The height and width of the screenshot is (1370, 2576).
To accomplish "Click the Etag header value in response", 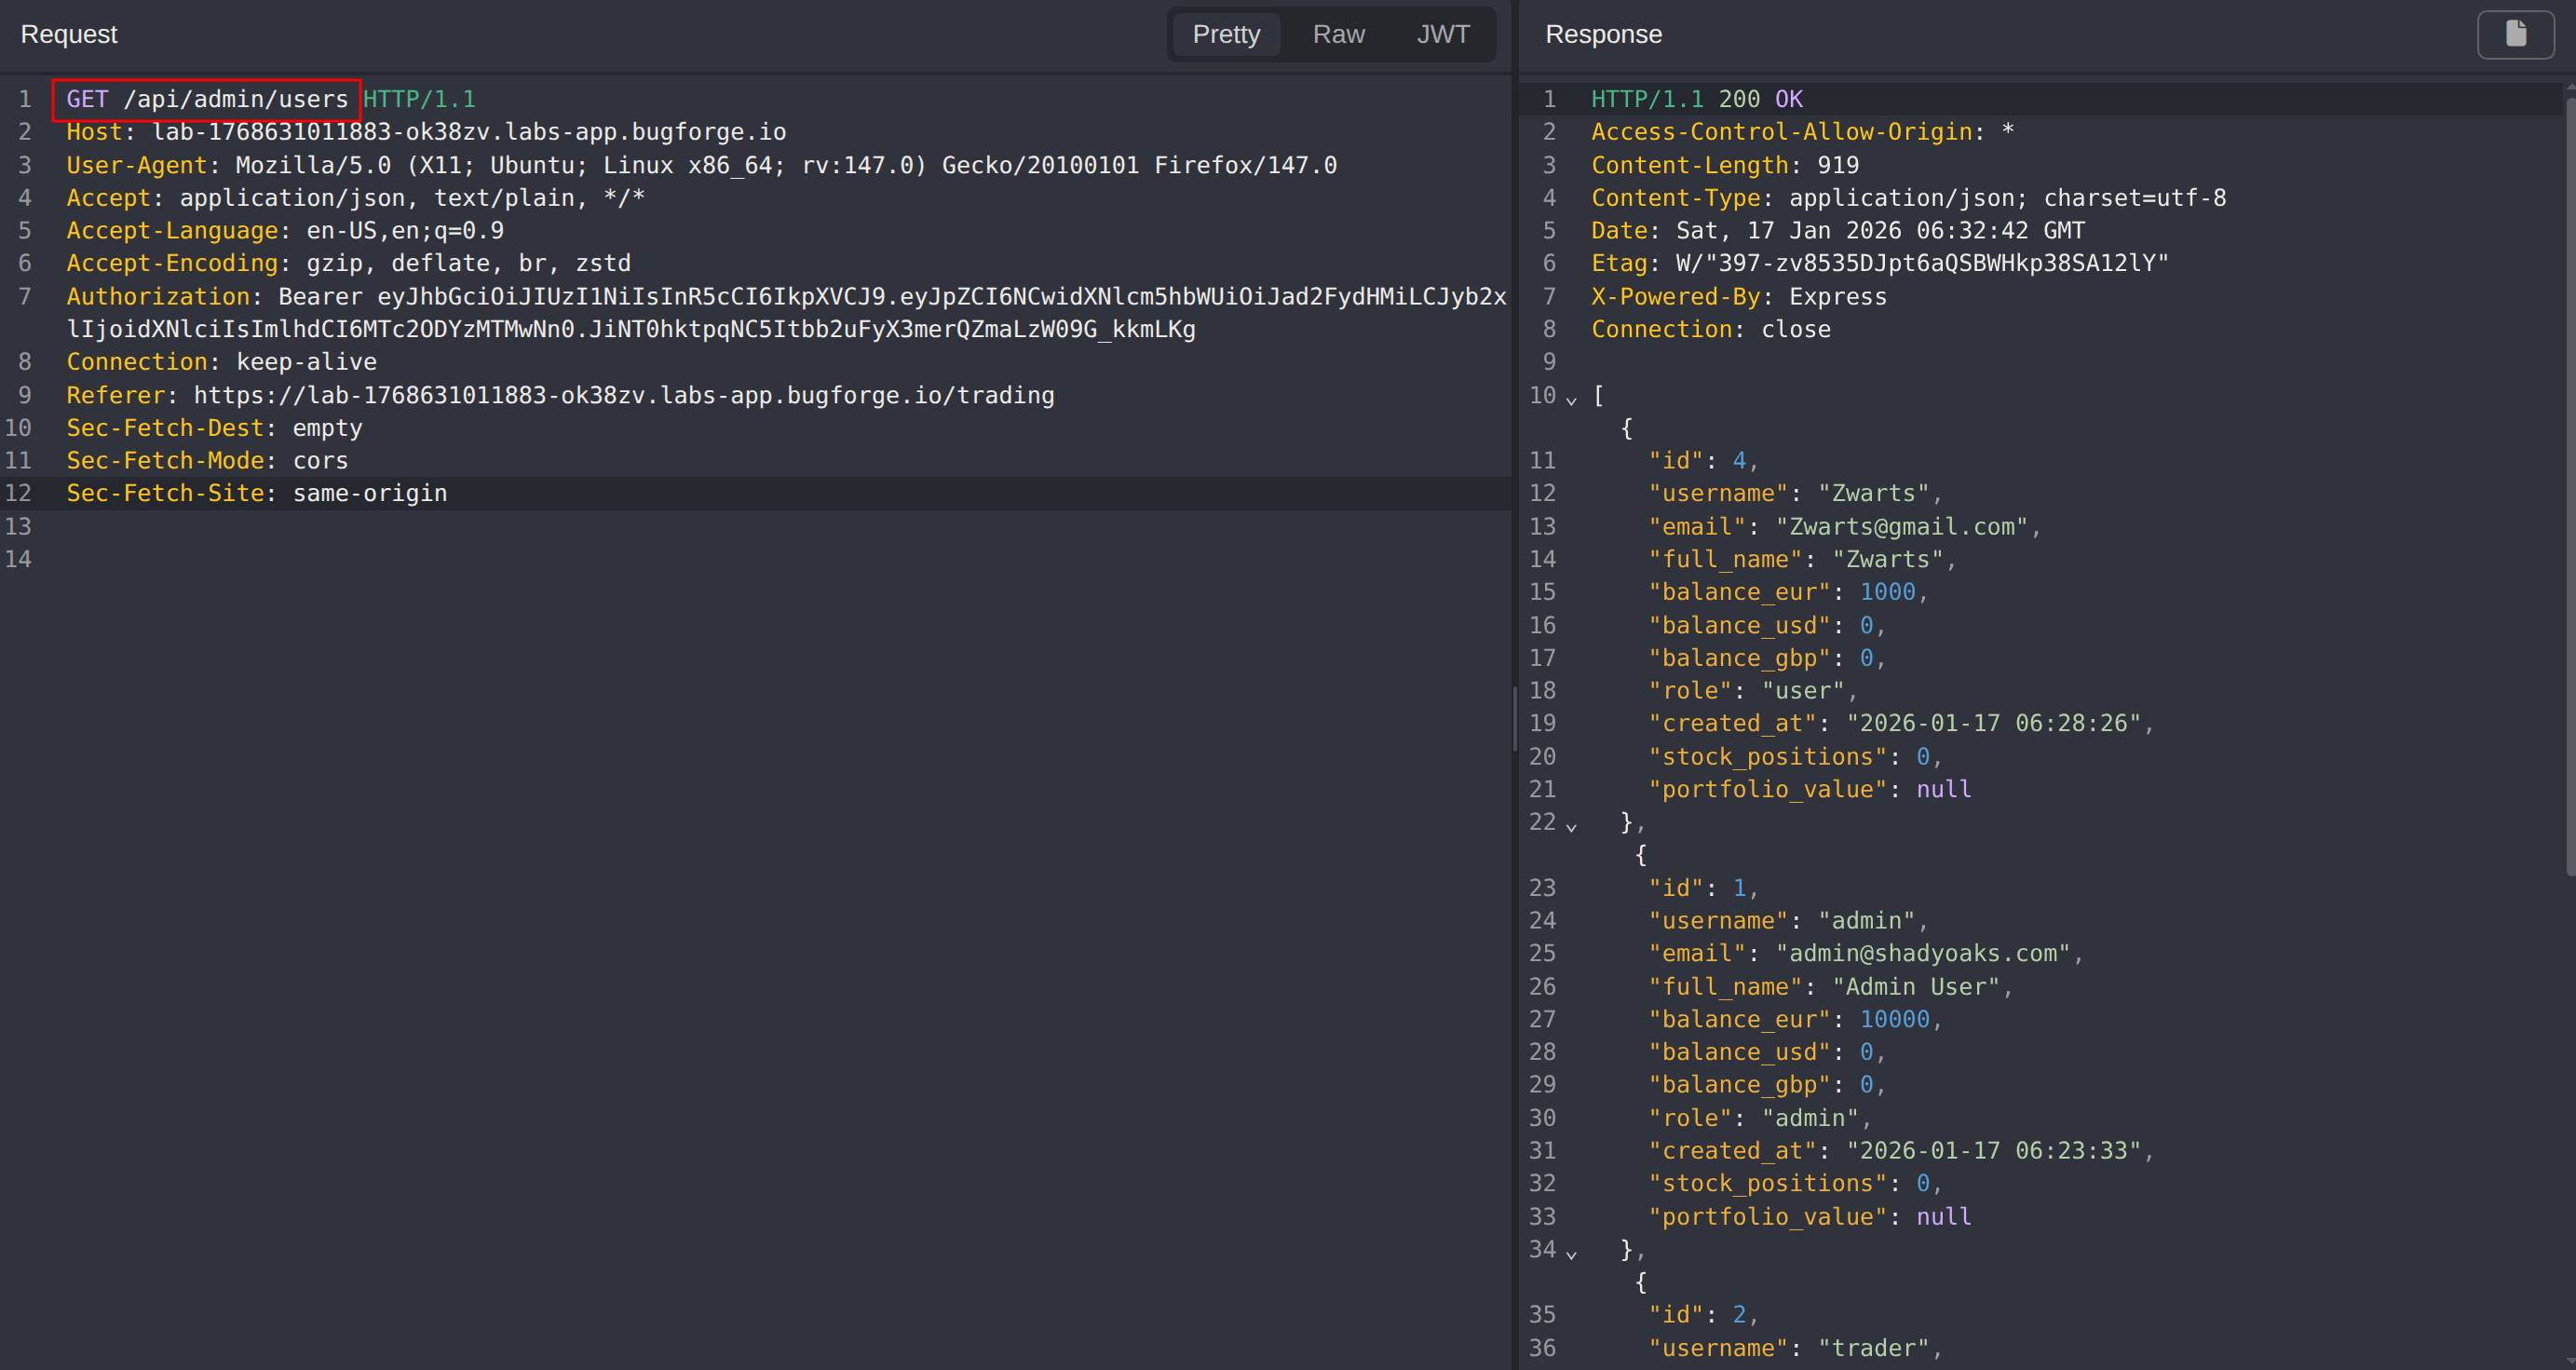I will [1921, 263].
